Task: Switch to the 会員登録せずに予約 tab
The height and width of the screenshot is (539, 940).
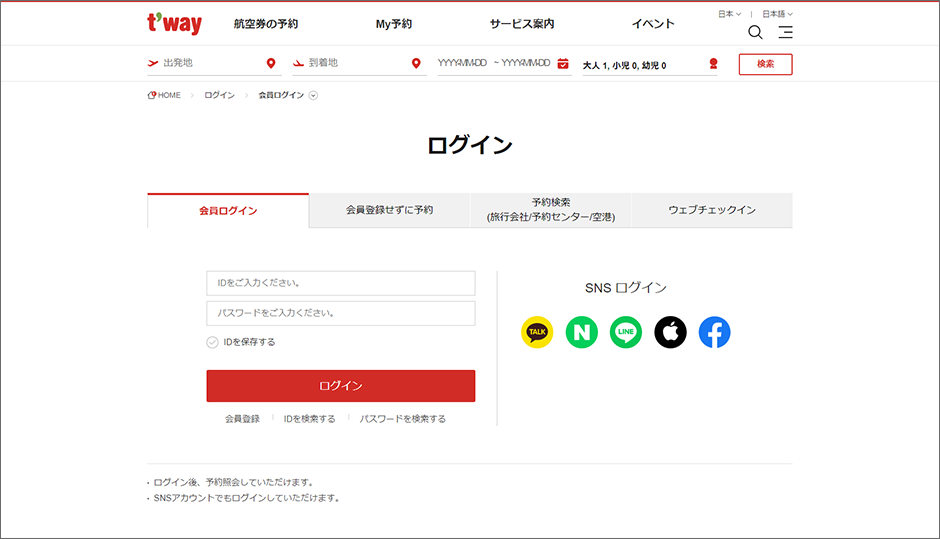Action: (x=389, y=211)
